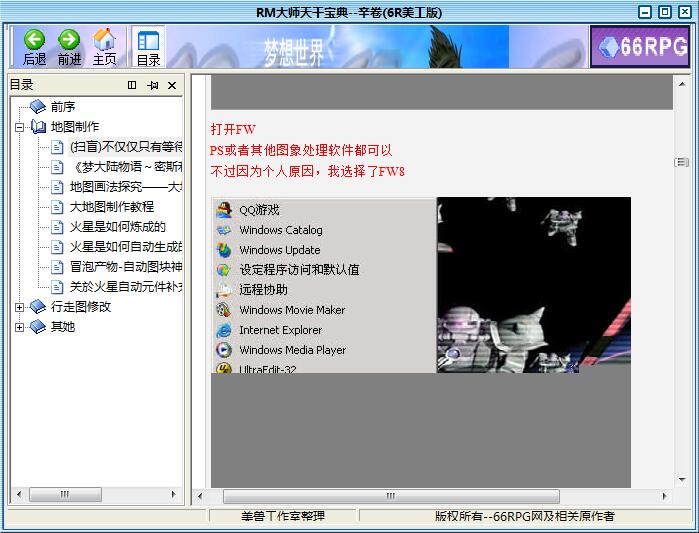This screenshot has width=699, height=533.
Task: Click the content pane scroll-down arrow
Action: coord(682,480)
